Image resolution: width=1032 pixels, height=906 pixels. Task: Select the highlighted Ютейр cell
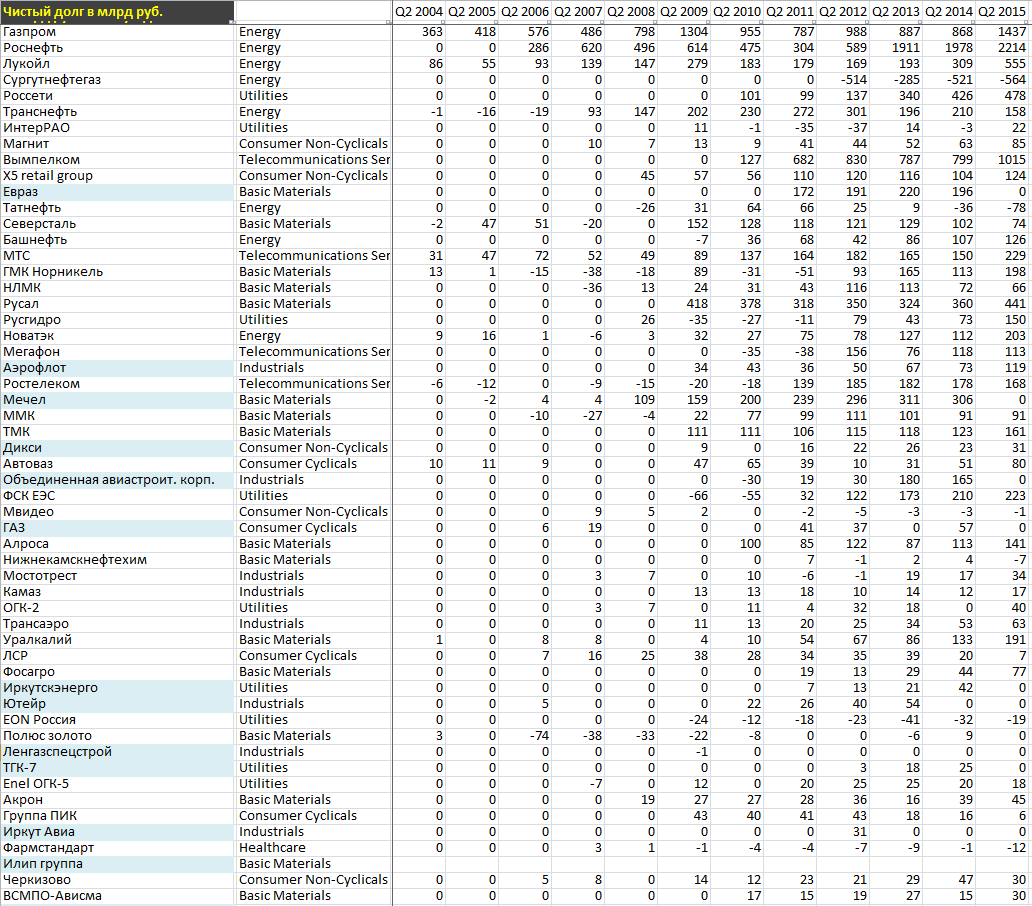(117, 705)
